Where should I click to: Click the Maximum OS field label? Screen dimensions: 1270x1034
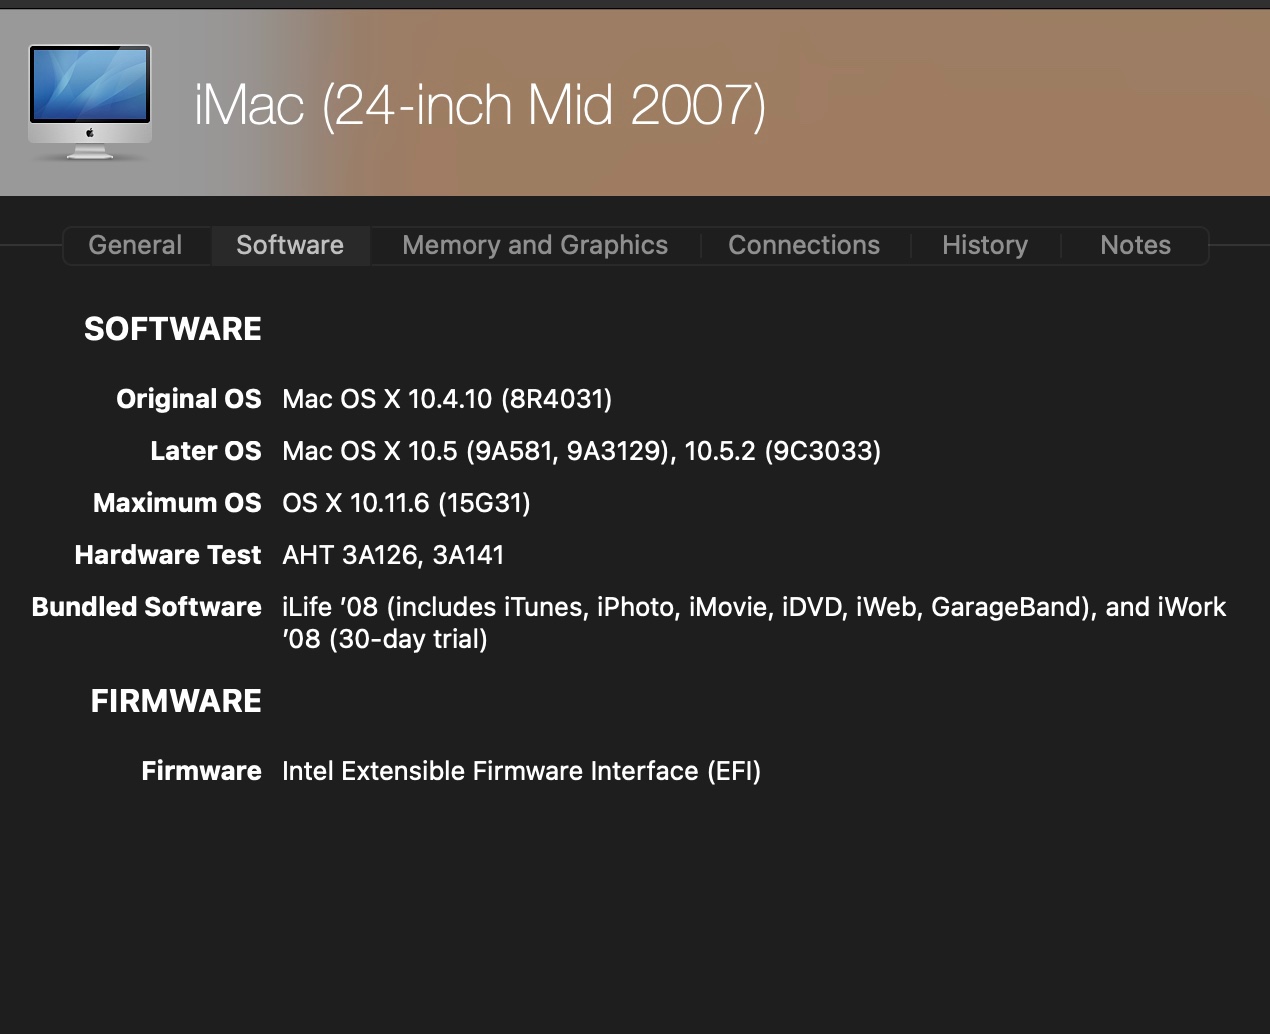177,503
